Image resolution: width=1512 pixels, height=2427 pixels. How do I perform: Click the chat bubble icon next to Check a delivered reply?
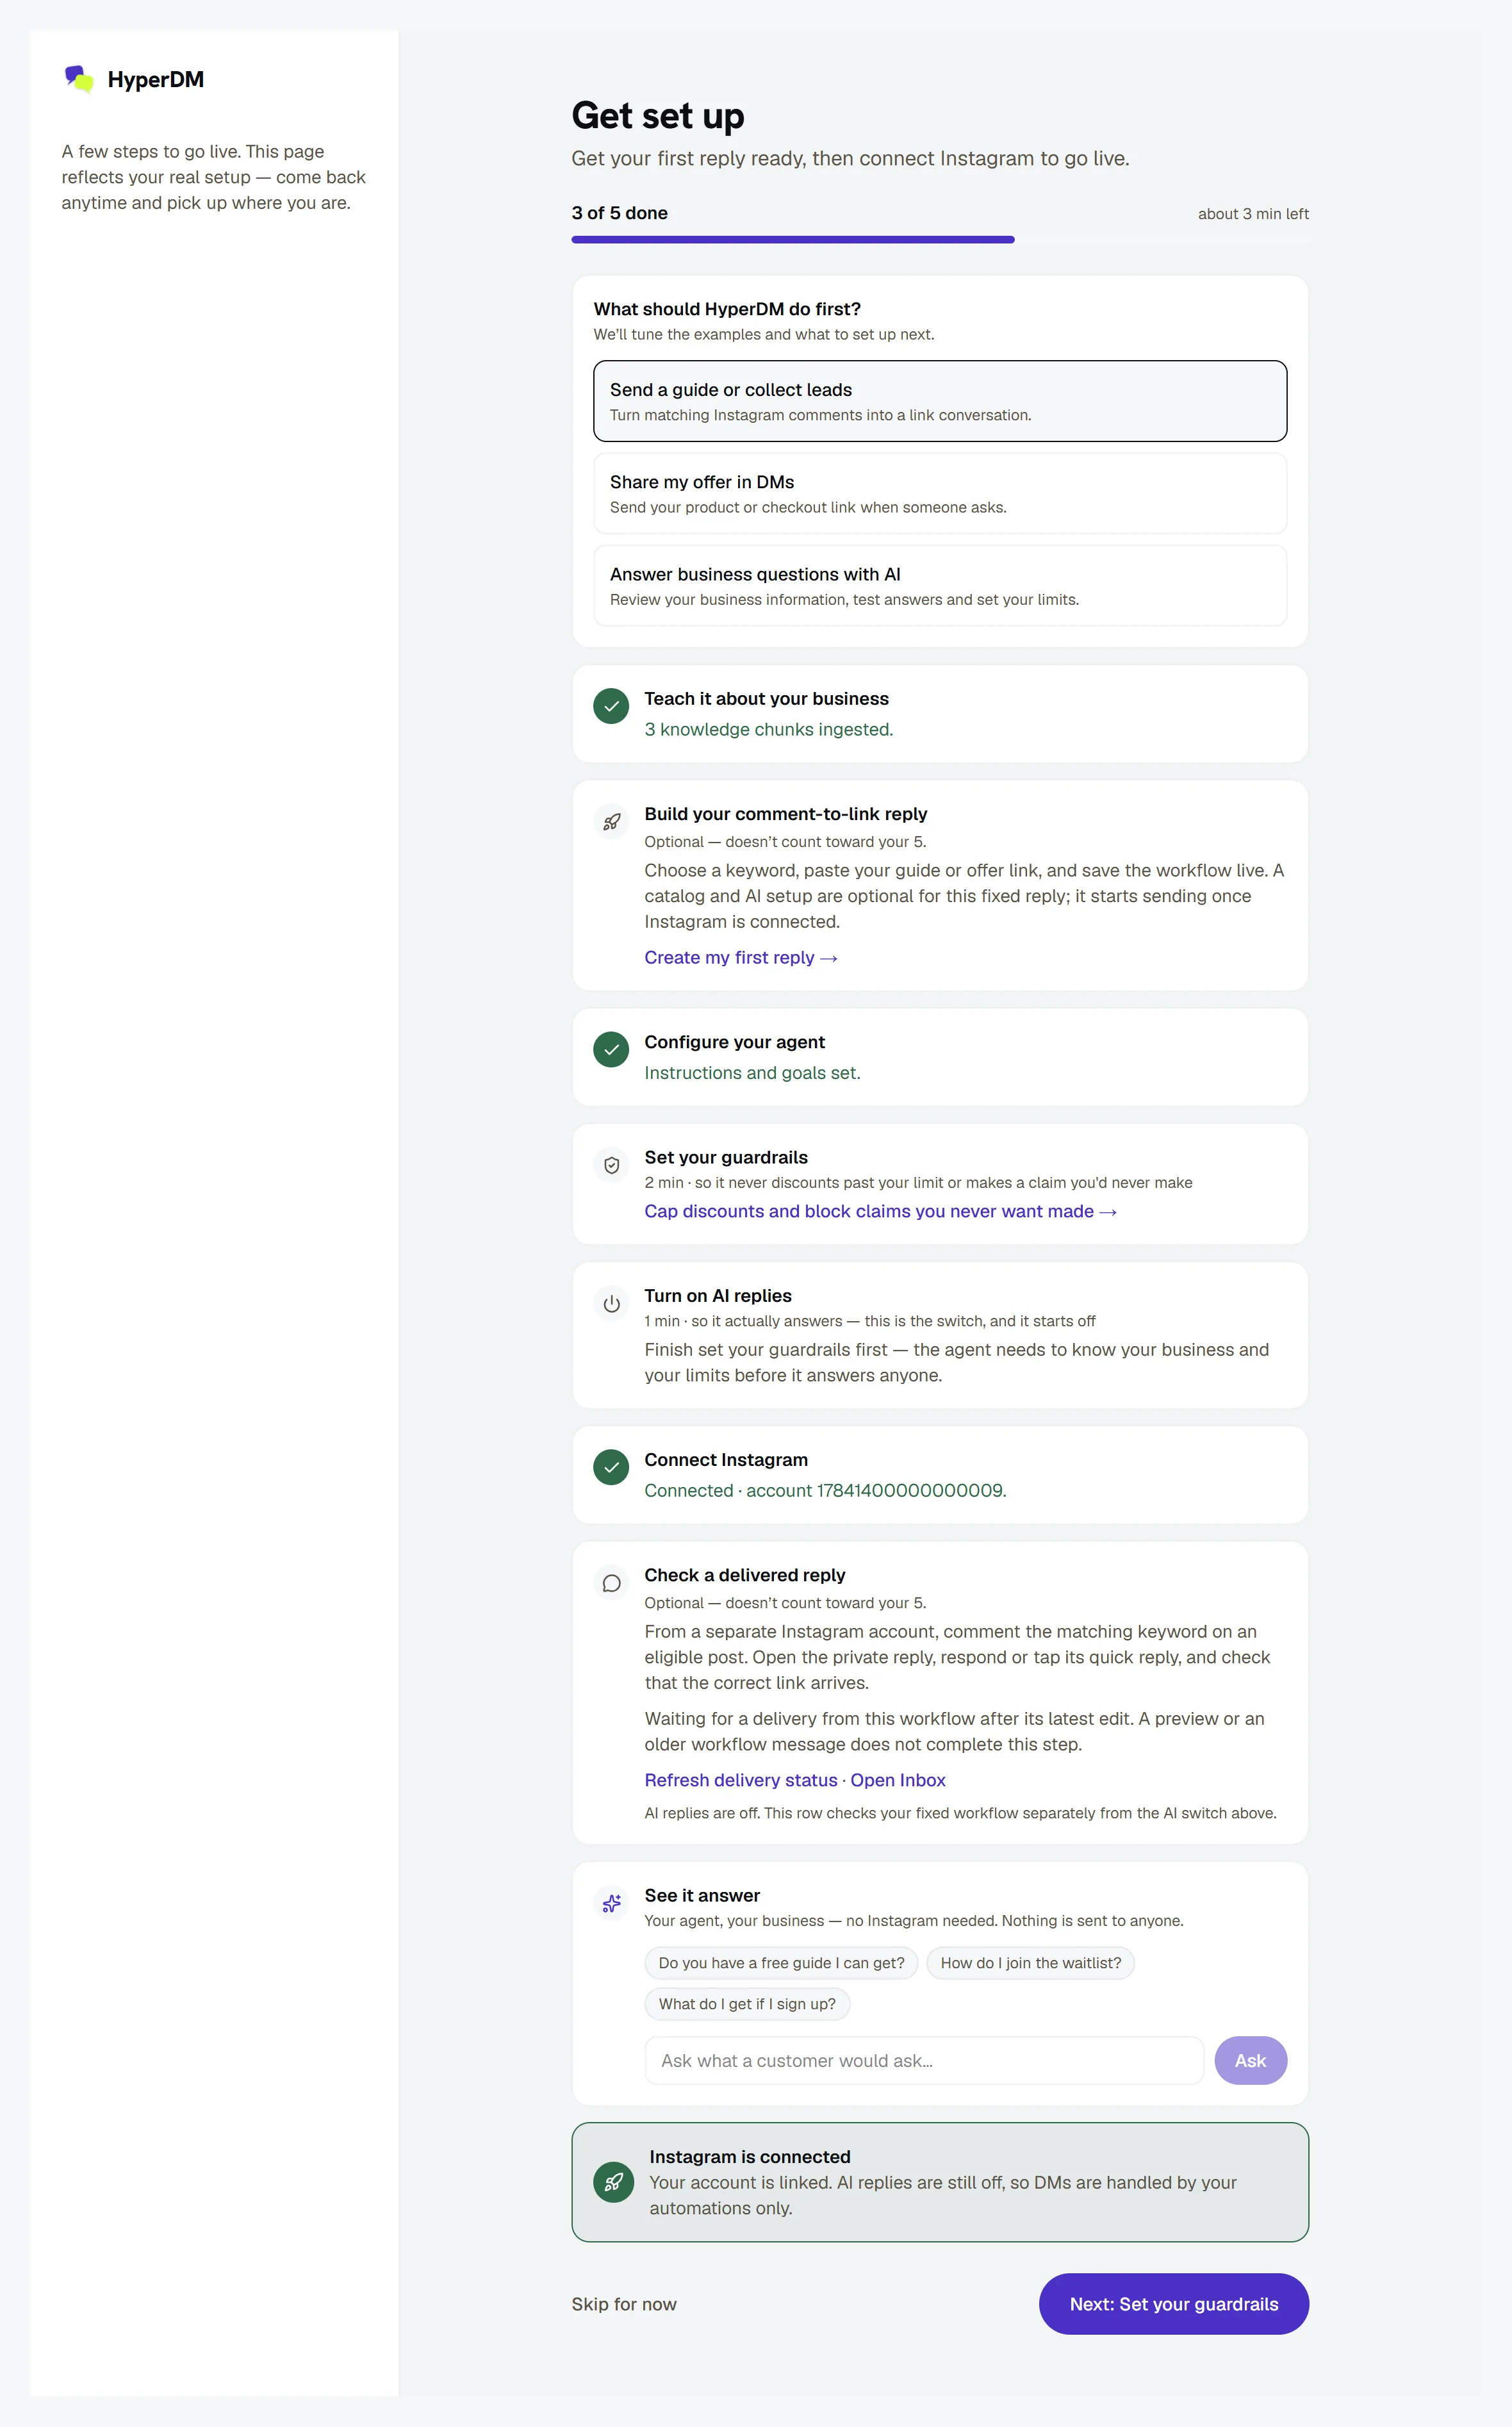[x=611, y=1583]
